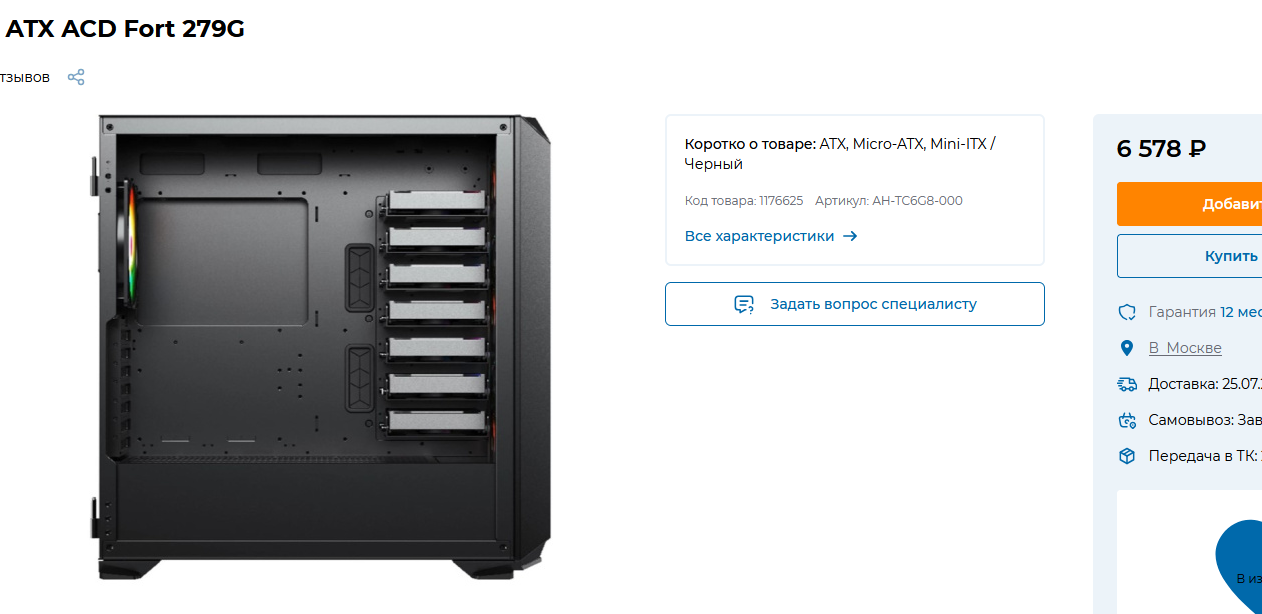
Task: Click the Самовывоз pickup text
Action: (1205, 420)
